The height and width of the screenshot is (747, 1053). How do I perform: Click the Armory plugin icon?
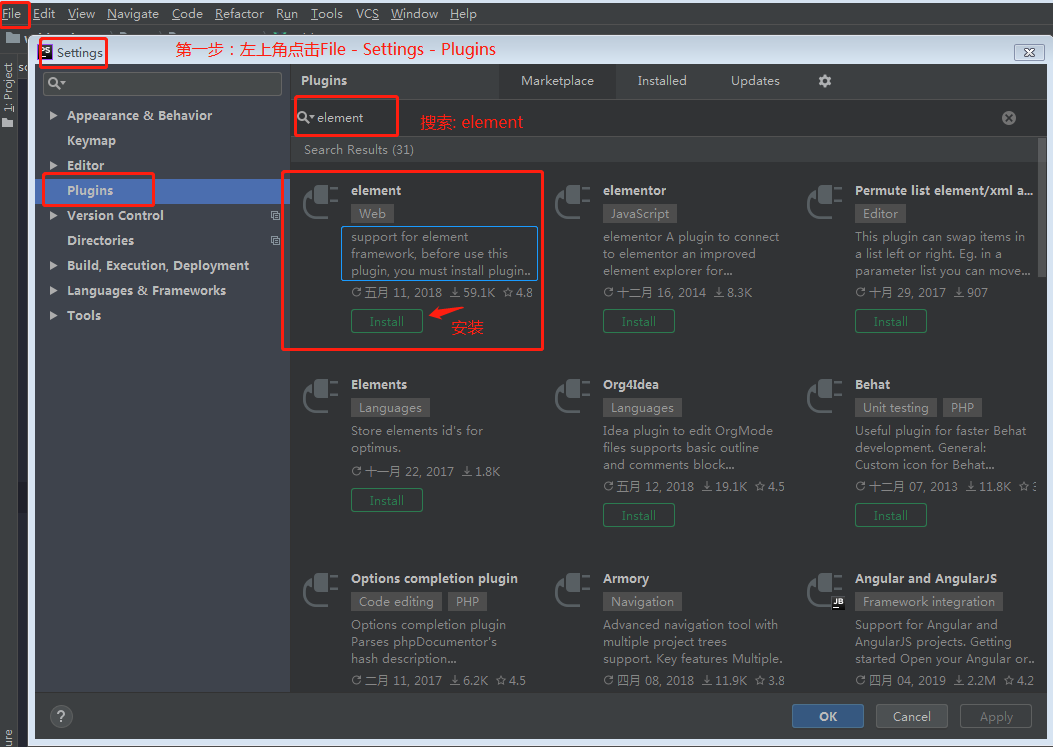[x=572, y=590]
